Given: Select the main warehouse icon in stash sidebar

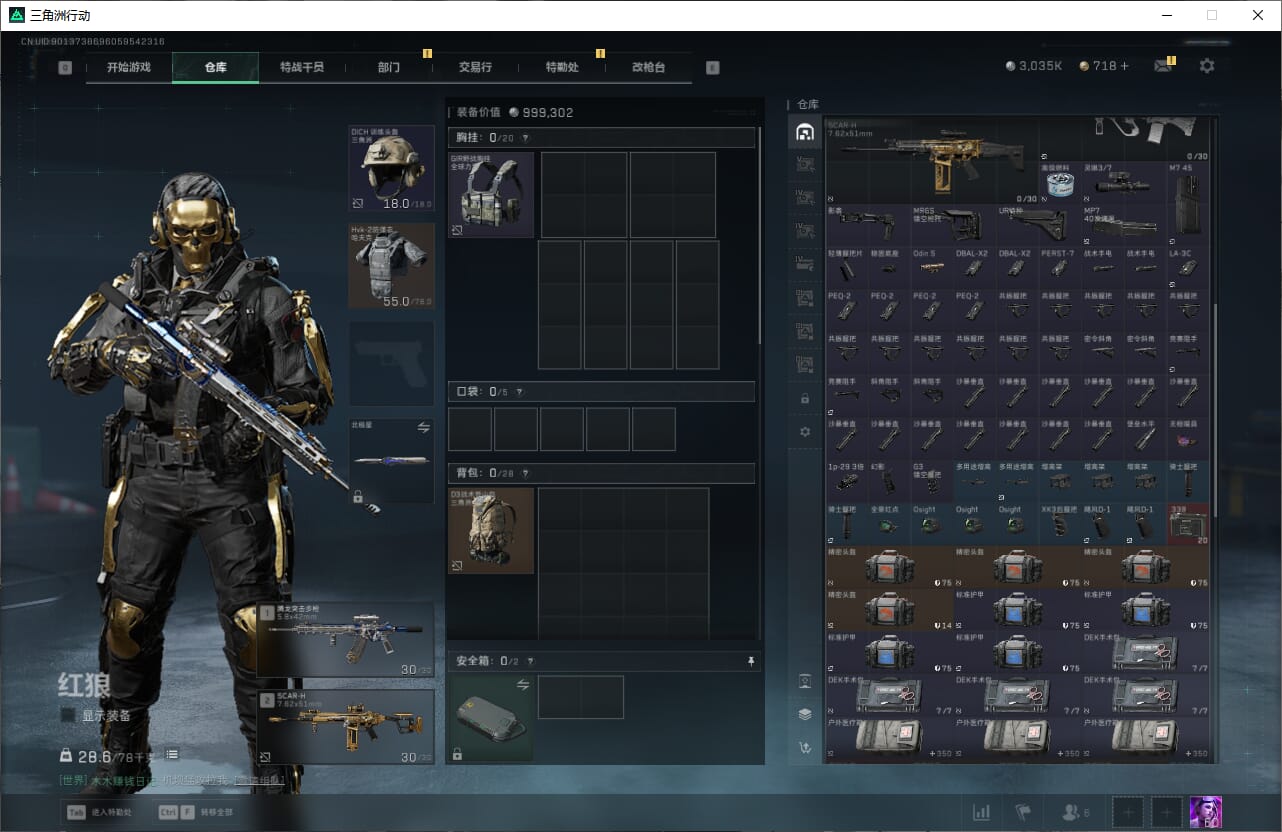Looking at the screenshot, I should [805, 132].
